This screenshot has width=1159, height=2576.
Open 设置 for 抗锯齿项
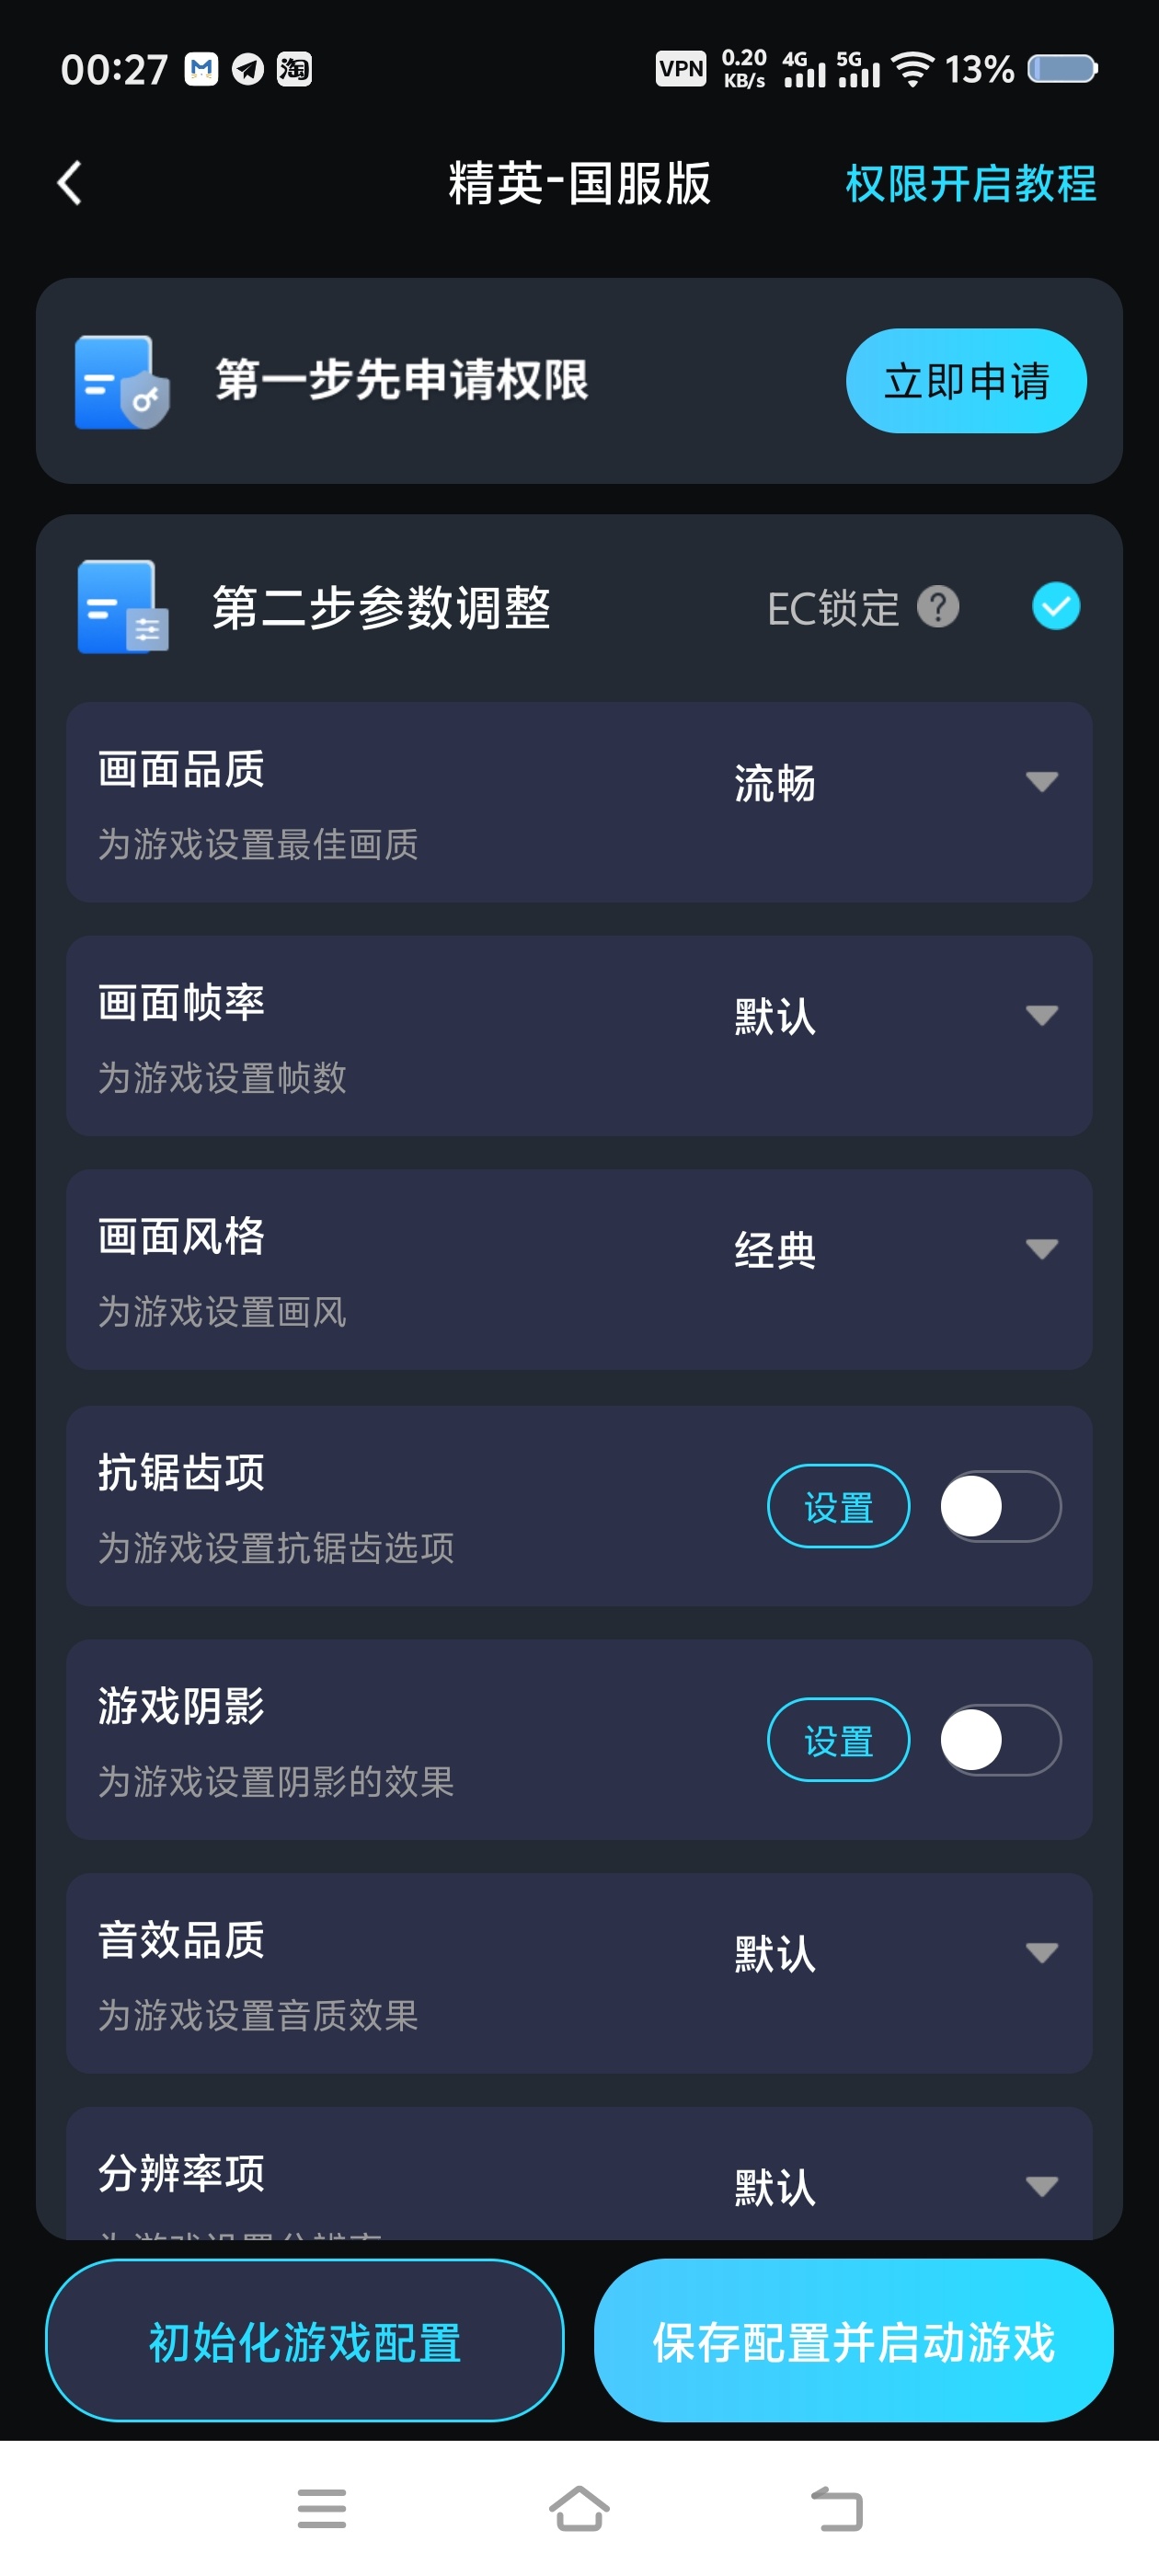point(838,1506)
